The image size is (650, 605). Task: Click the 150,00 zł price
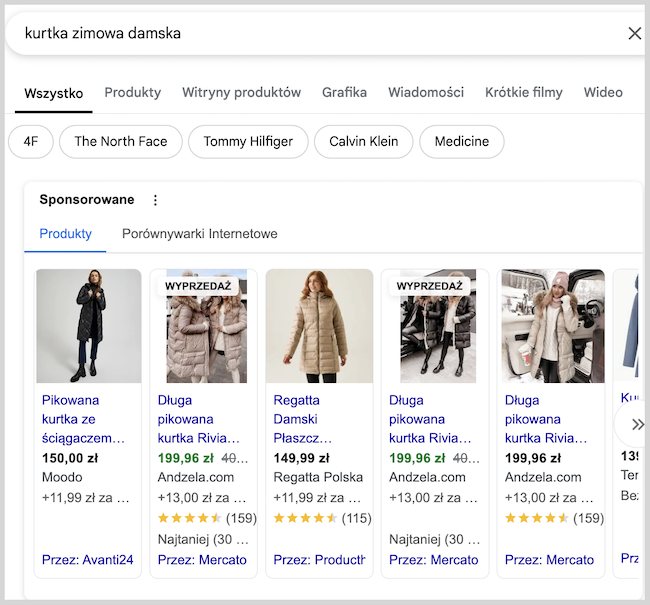[70, 458]
